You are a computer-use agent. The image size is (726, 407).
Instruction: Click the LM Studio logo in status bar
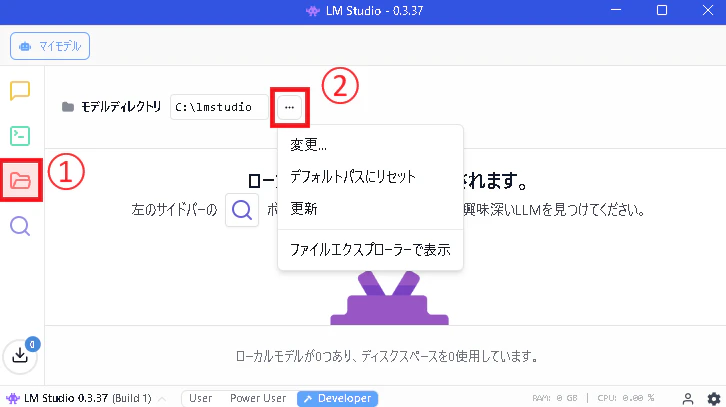[13, 398]
